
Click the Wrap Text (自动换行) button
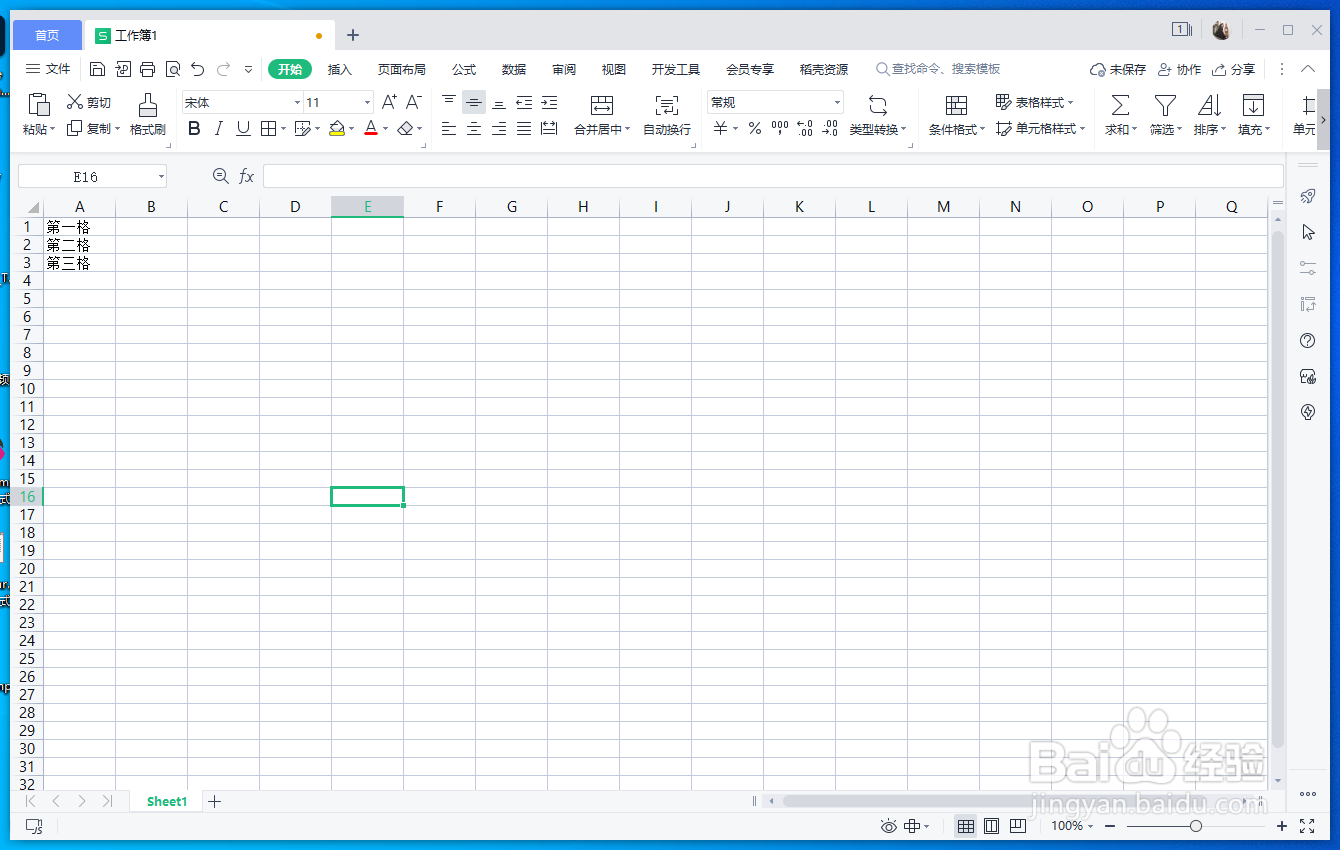click(667, 115)
